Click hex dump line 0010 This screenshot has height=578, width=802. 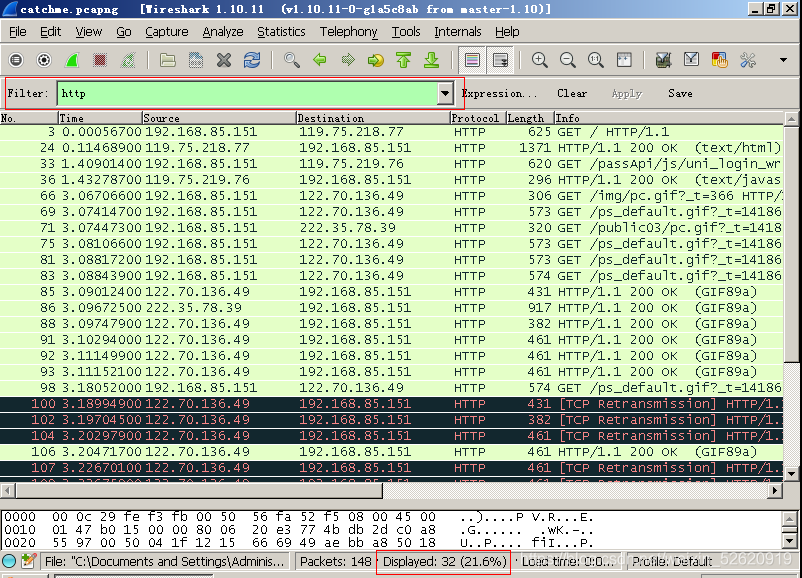pos(299,530)
